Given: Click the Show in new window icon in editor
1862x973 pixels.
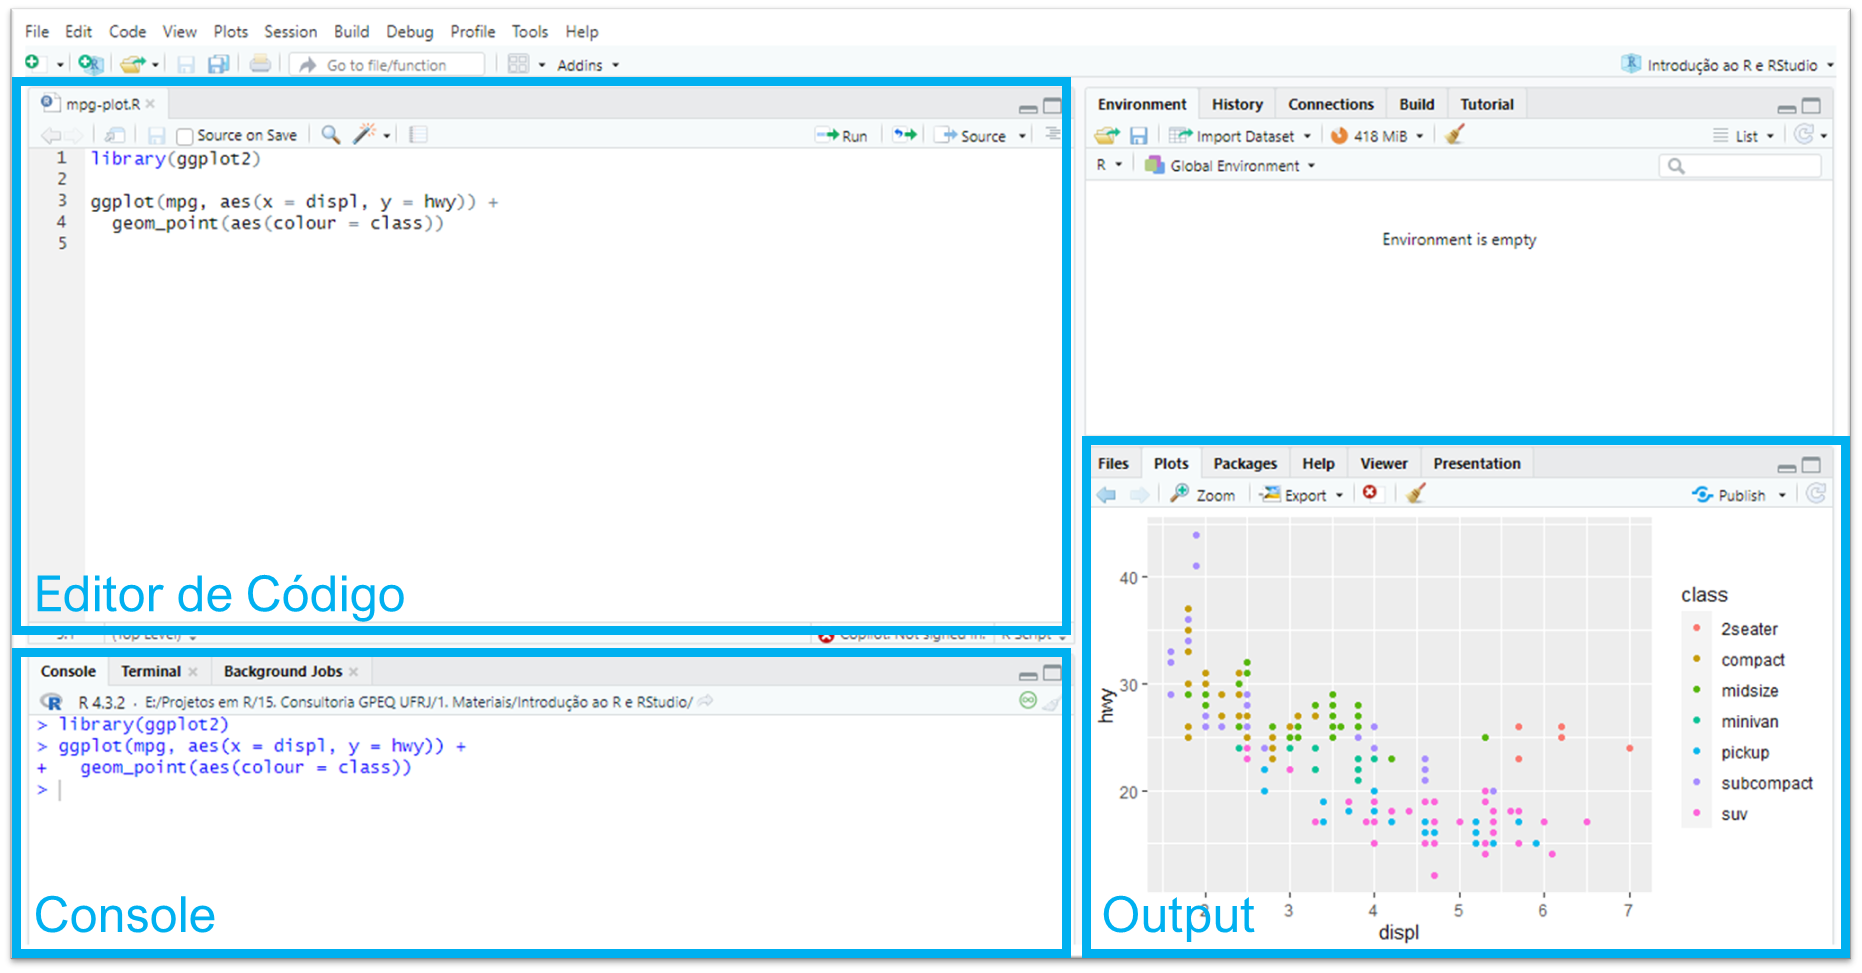Looking at the screenshot, I should click(x=115, y=135).
